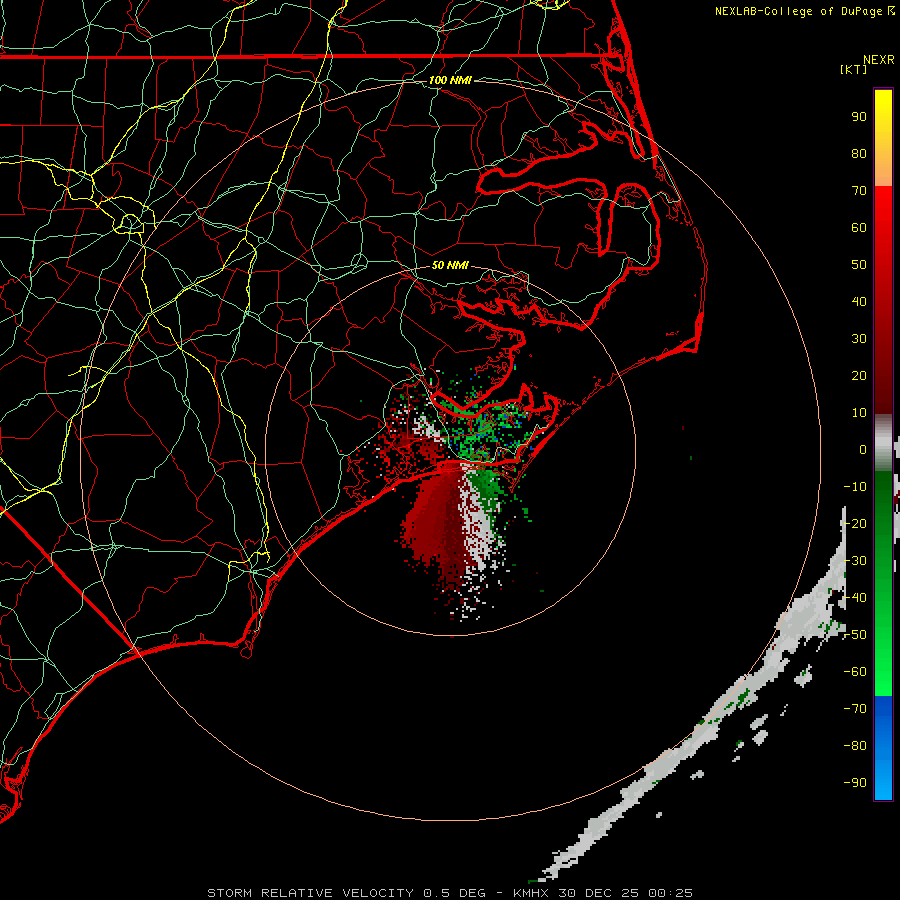Click the STORM RELATIVE VELOCITY caption text
This screenshot has width=900, height=900.
coord(310,893)
